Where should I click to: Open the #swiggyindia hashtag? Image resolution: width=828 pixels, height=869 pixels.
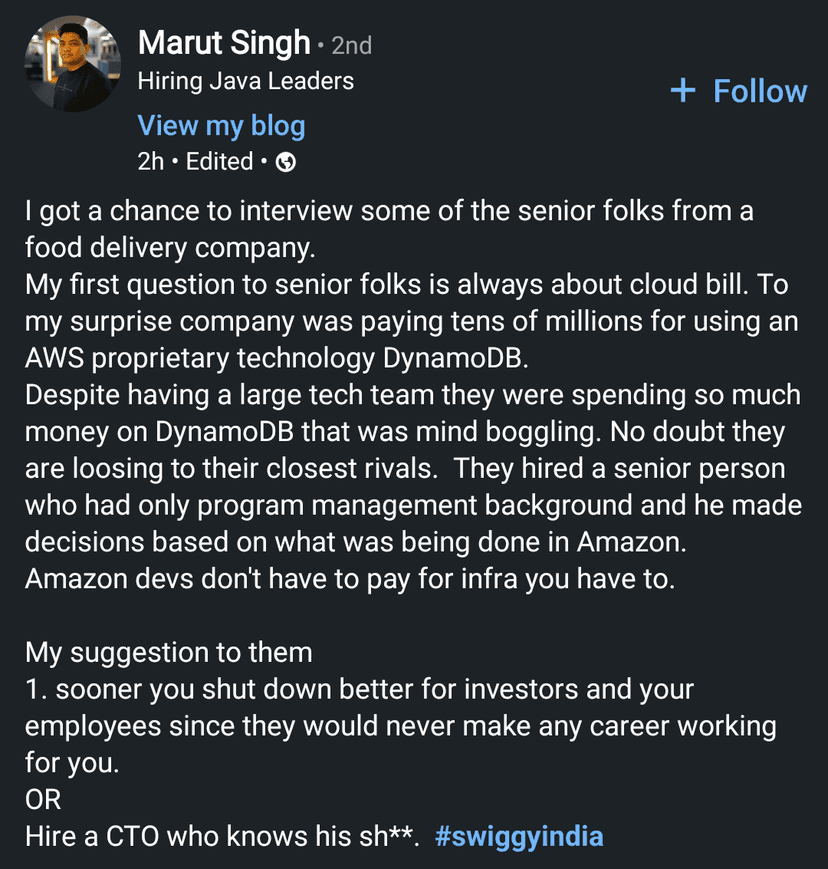tap(519, 835)
